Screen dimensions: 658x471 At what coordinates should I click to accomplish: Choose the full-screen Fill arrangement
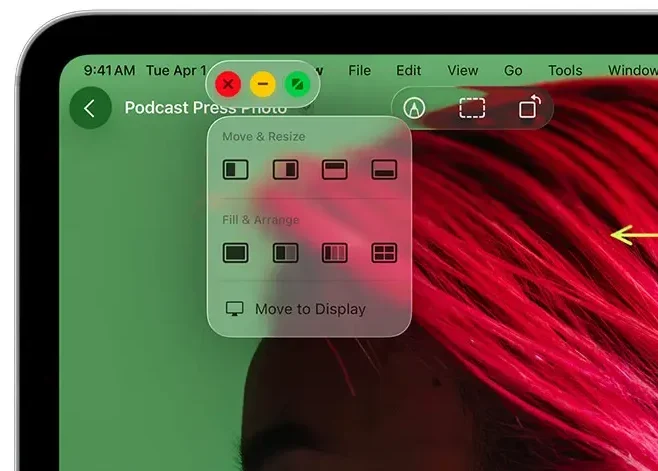[235, 253]
